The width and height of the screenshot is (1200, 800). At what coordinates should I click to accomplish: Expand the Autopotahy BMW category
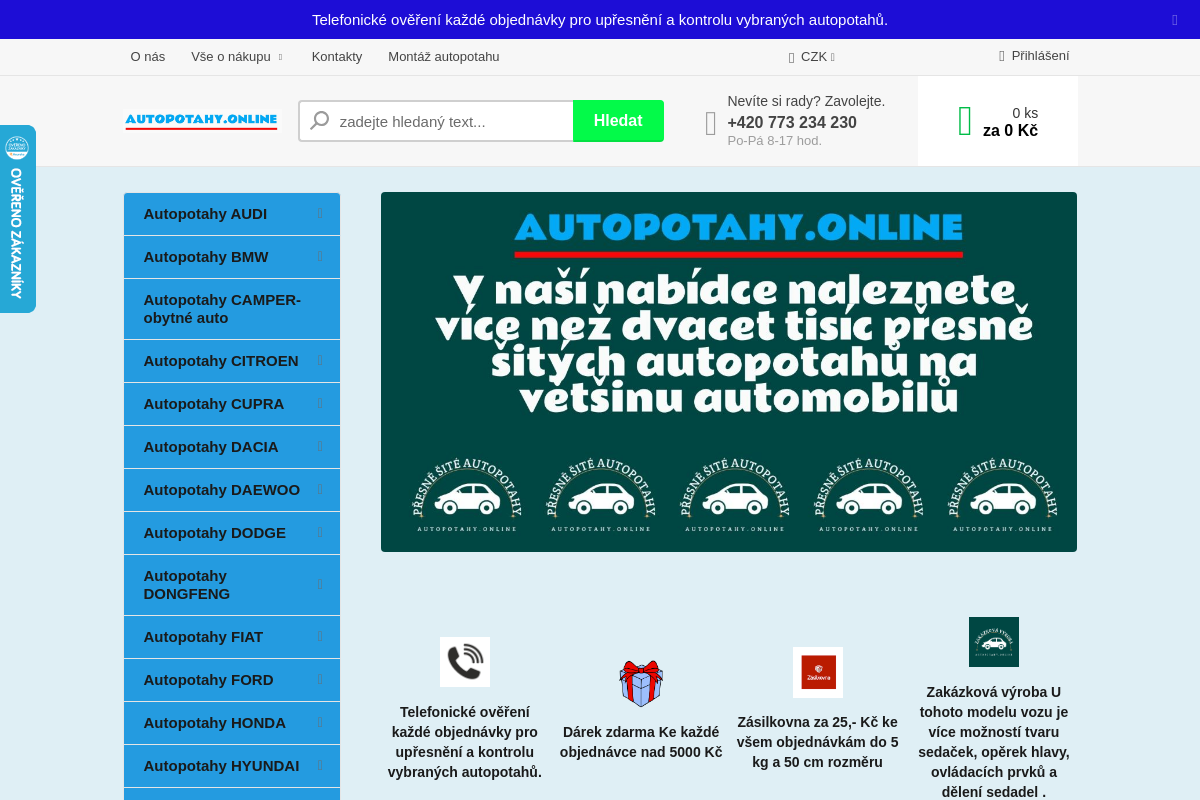322,257
